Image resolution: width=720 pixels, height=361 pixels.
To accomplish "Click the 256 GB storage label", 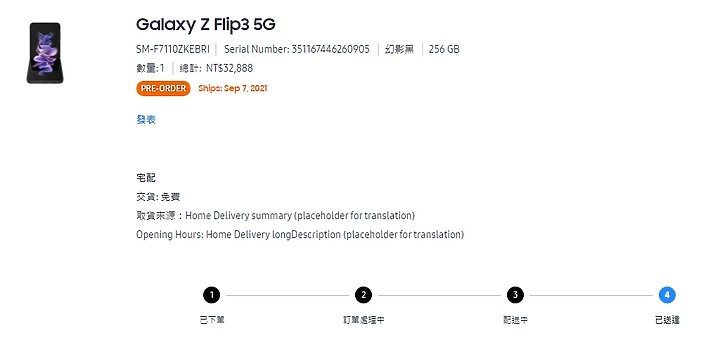I will tap(444, 49).
